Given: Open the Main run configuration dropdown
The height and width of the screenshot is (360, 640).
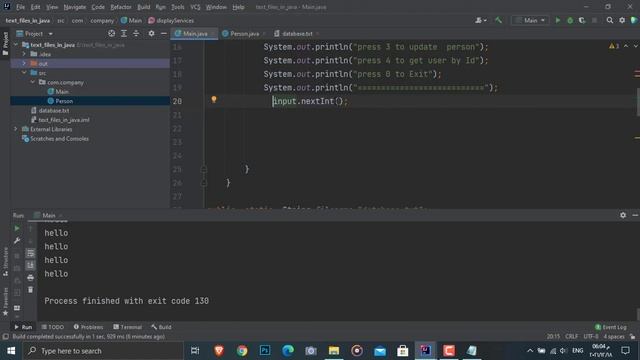Looking at the screenshot, I should (x=530, y=20).
